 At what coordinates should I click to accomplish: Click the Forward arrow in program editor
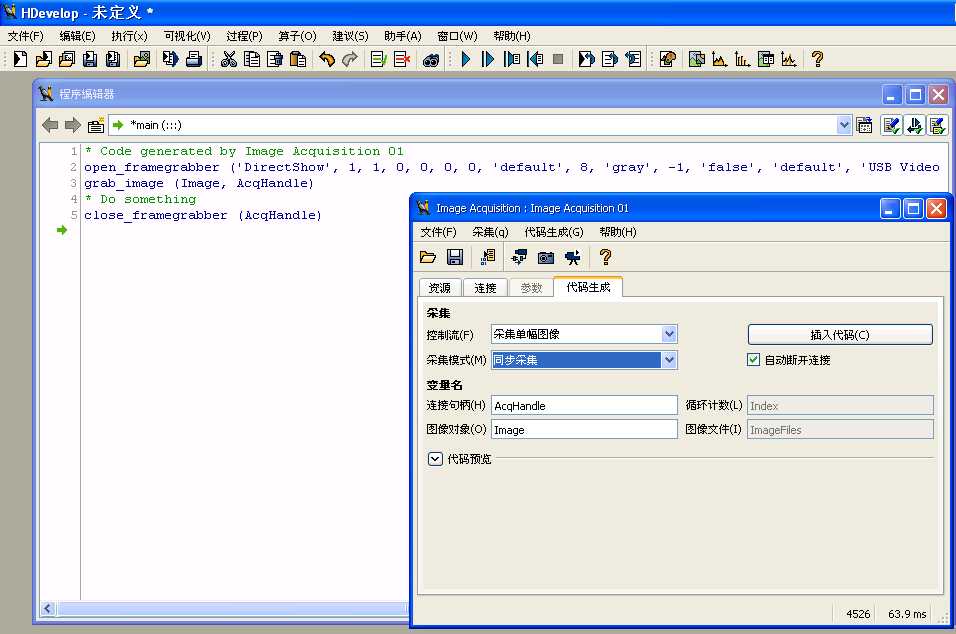pyautogui.click(x=73, y=125)
